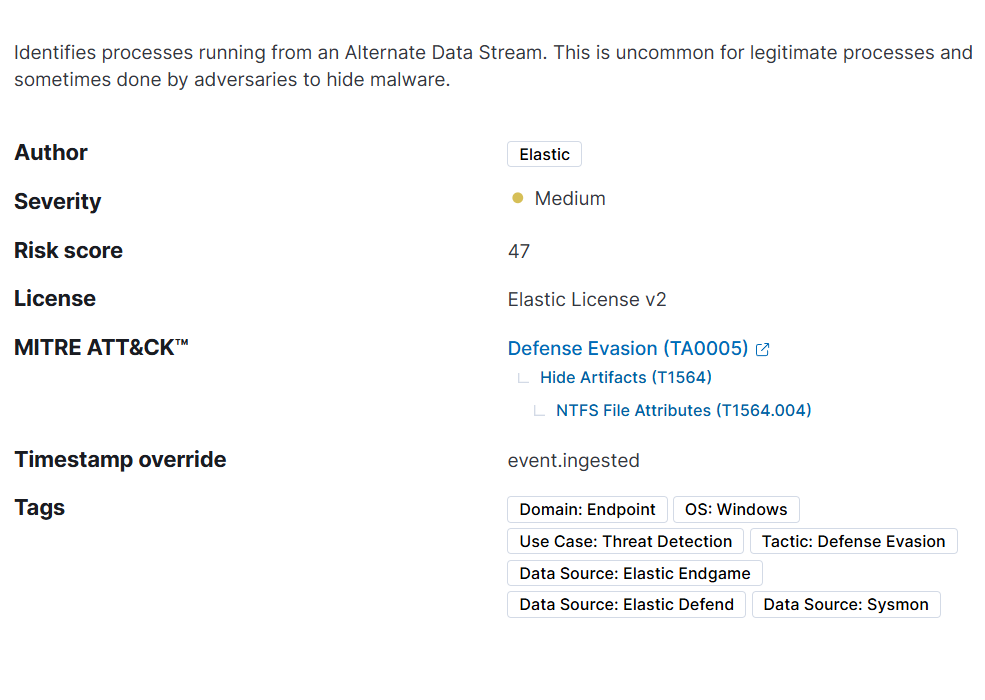The image size is (985, 700).
Task: Click the event.ingested timestamp override value
Action: [x=574, y=461]
